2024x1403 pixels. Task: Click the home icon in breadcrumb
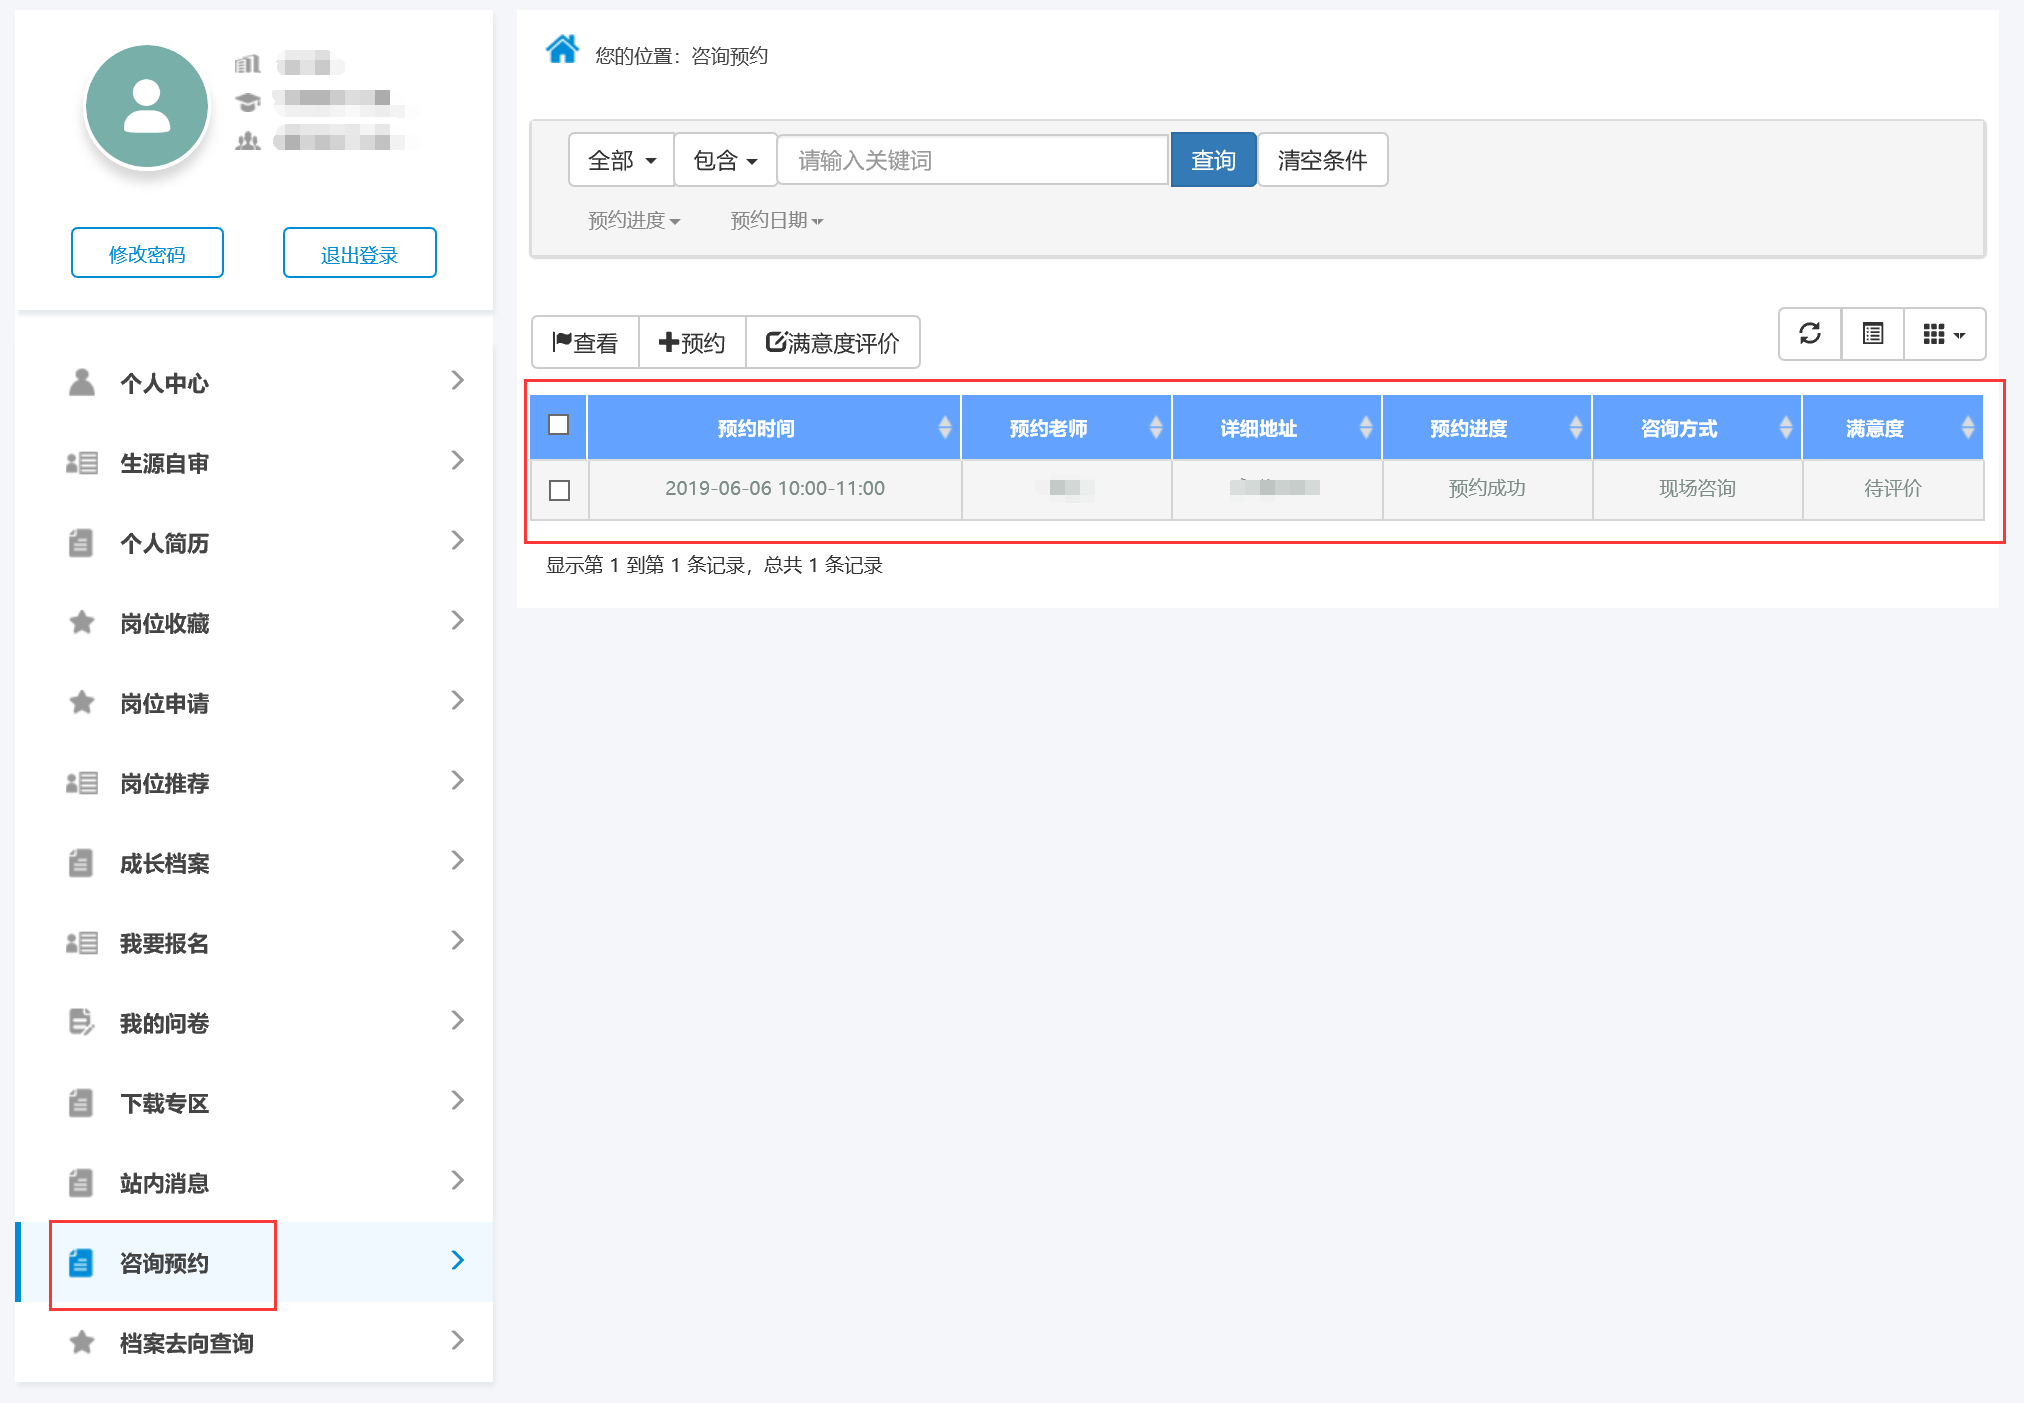click(x=562, y=49)
